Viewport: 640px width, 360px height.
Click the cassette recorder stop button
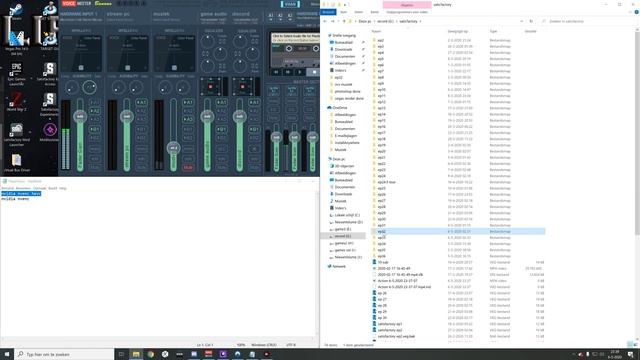point(314,72)
